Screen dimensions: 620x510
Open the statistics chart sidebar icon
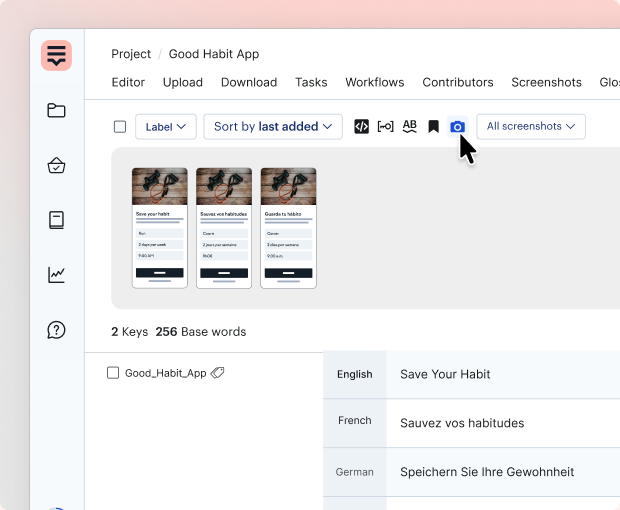(56, 275)
